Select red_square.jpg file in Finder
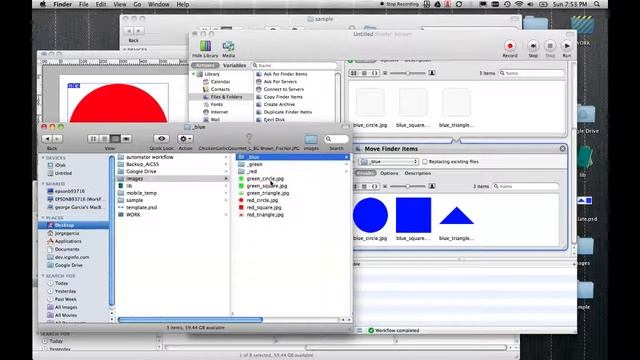This screenshot has width=640, height=360. pos(264,207)
